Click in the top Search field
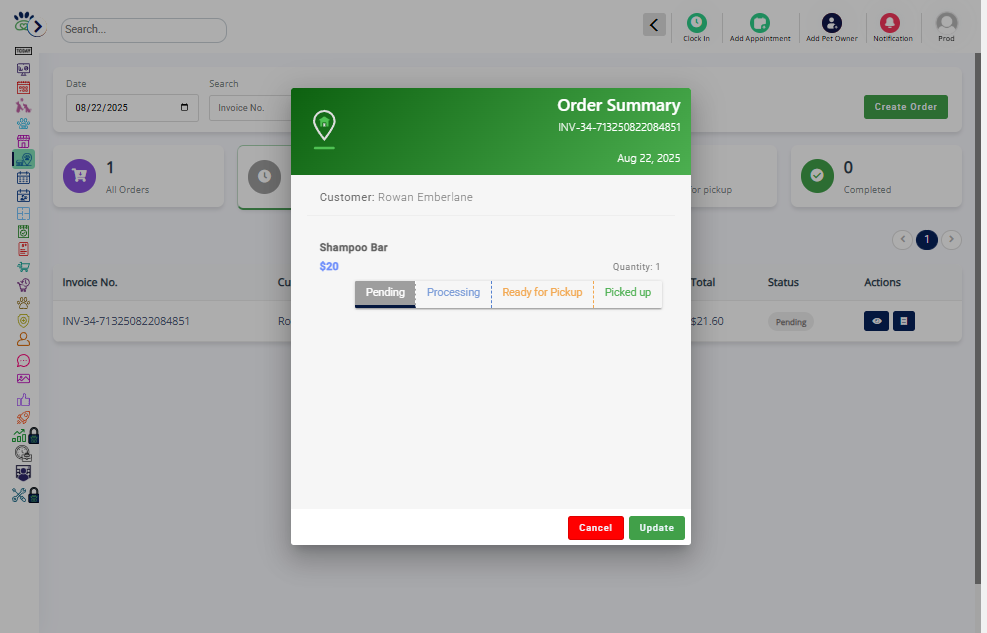This screenshot has height=633, width=987. (144, 30)
